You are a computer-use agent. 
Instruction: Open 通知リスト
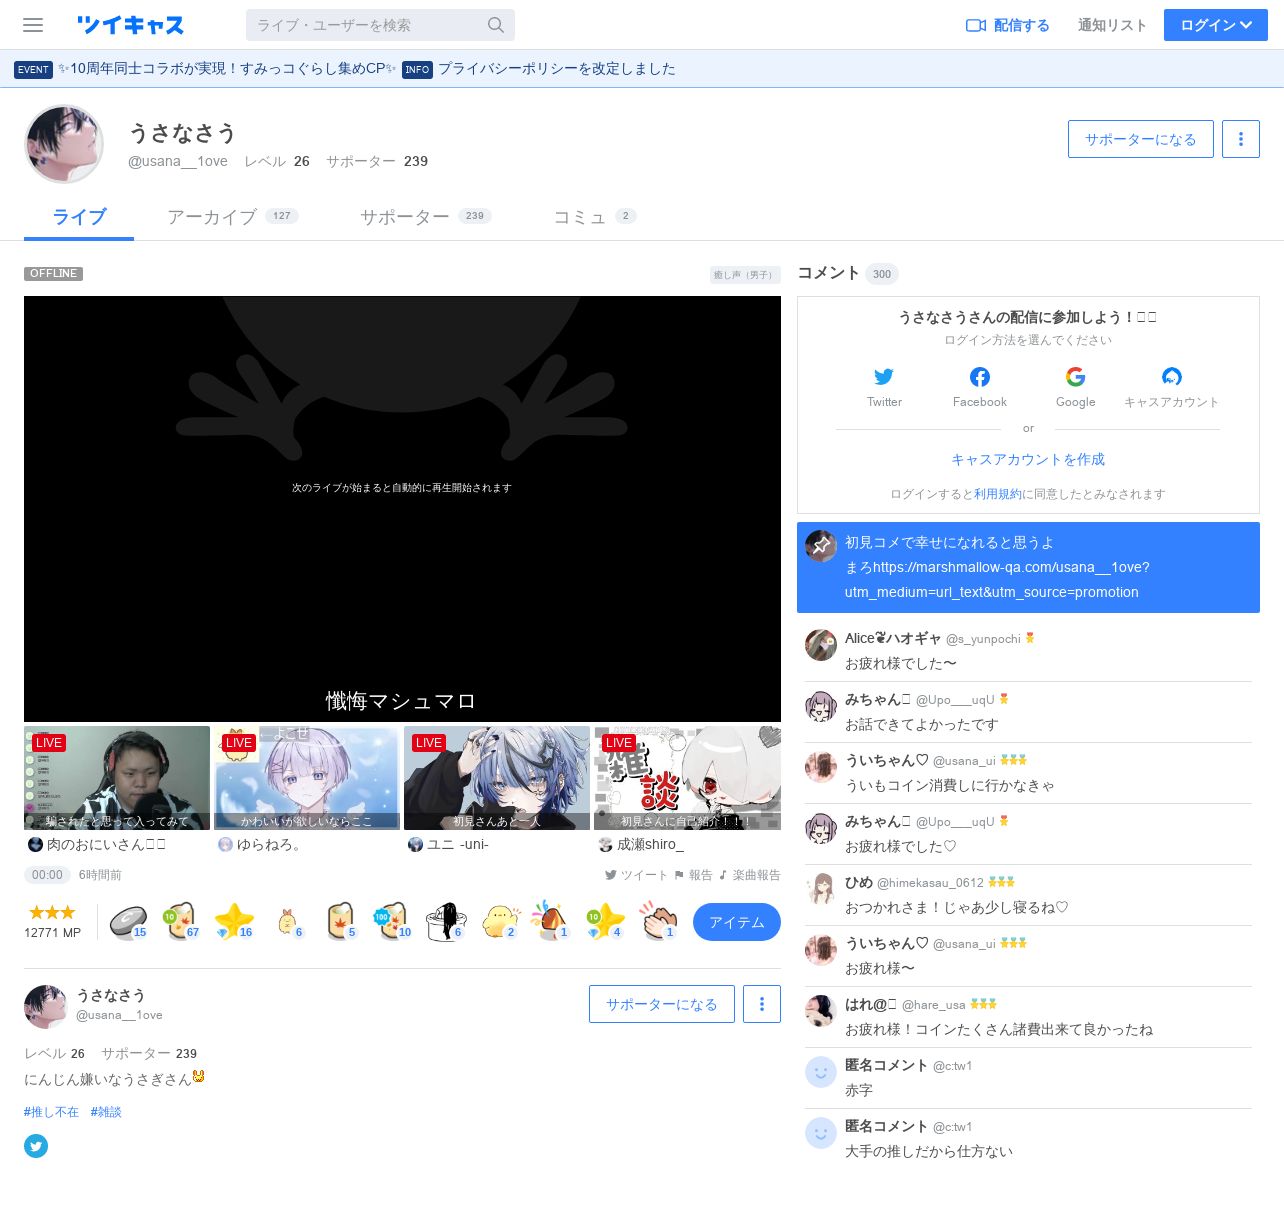coord(1112,25)
